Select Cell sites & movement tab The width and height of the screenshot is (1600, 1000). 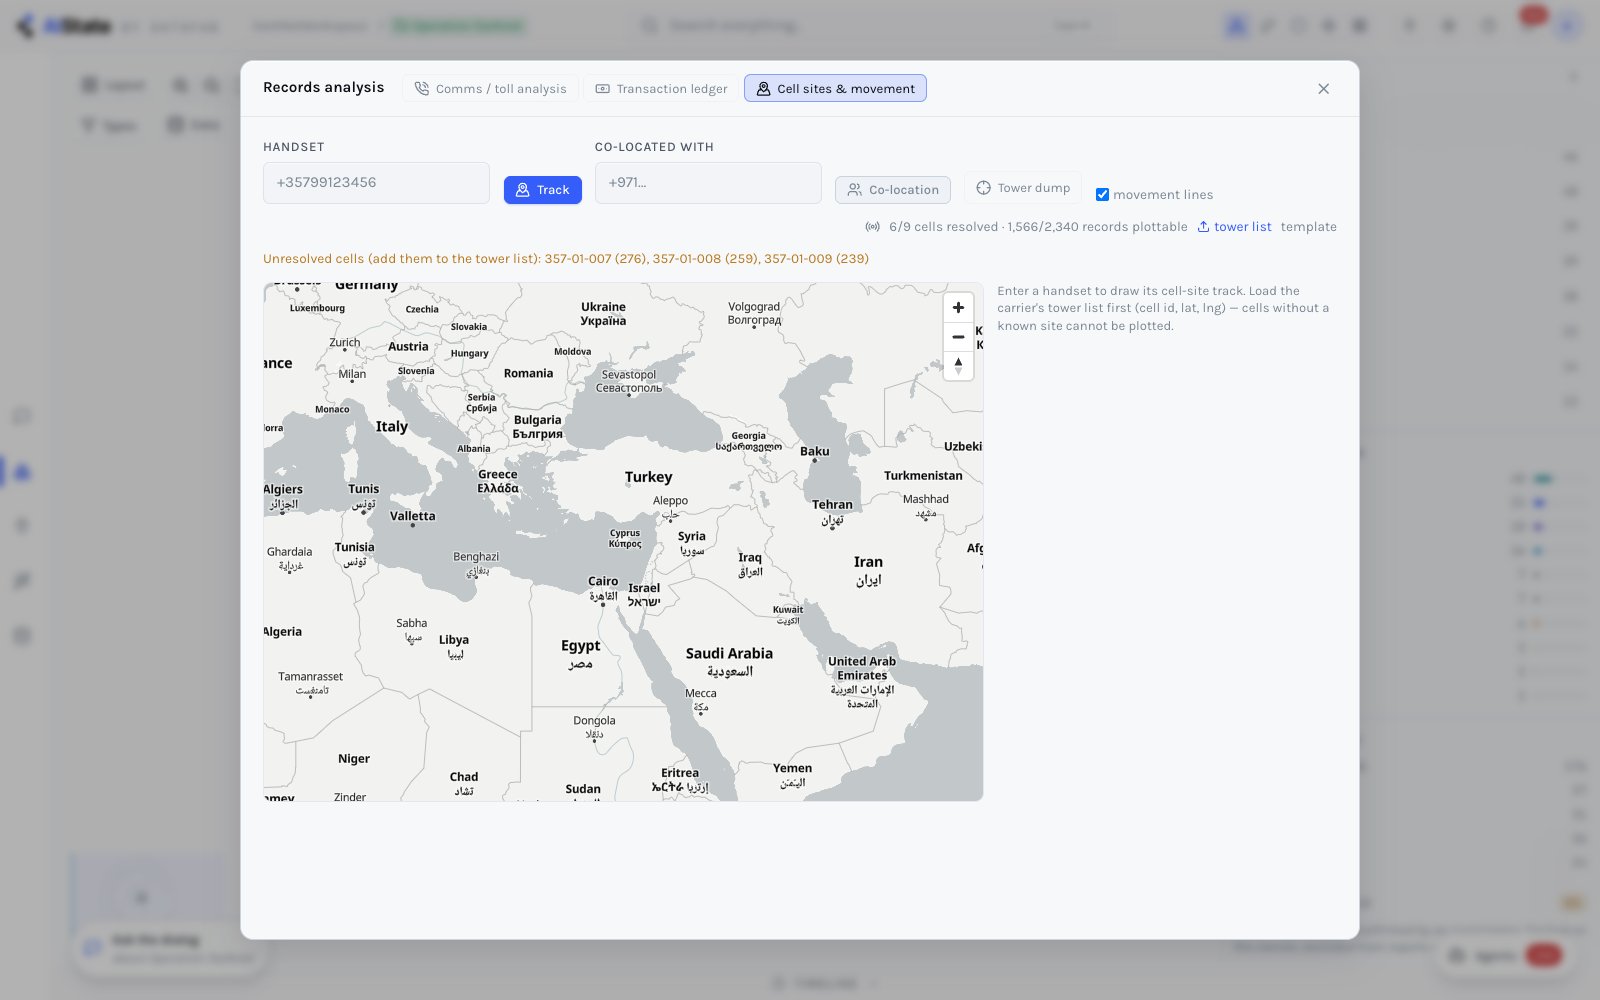[835, 89]
